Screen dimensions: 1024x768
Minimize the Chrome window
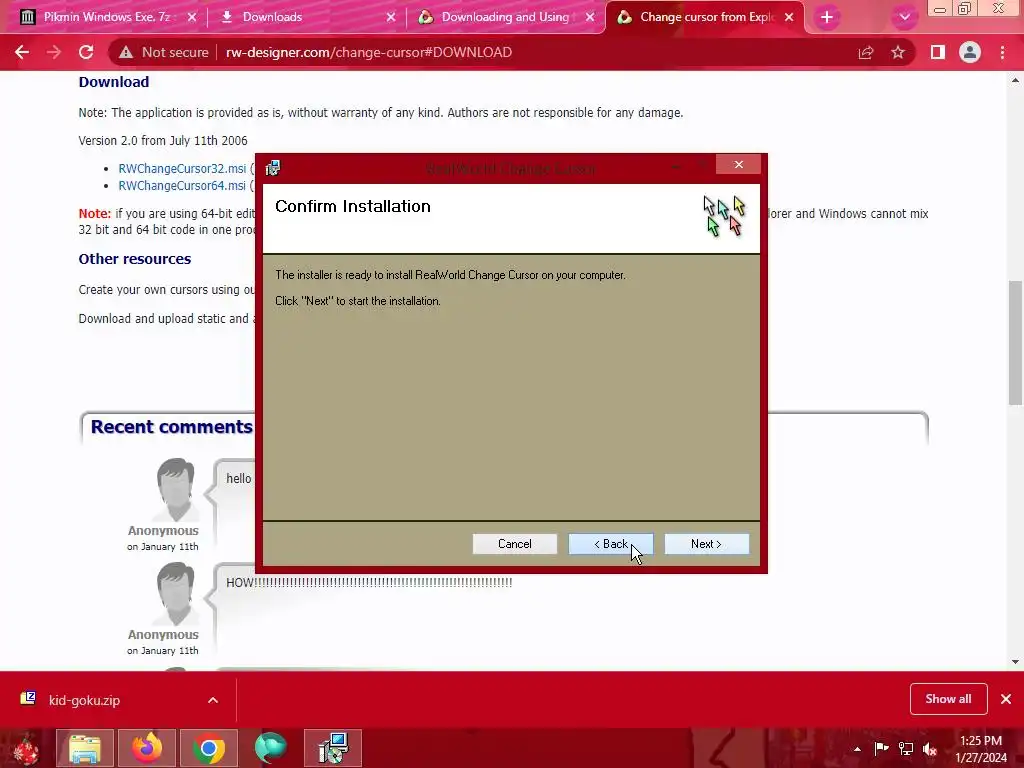(x=940, y=9)
